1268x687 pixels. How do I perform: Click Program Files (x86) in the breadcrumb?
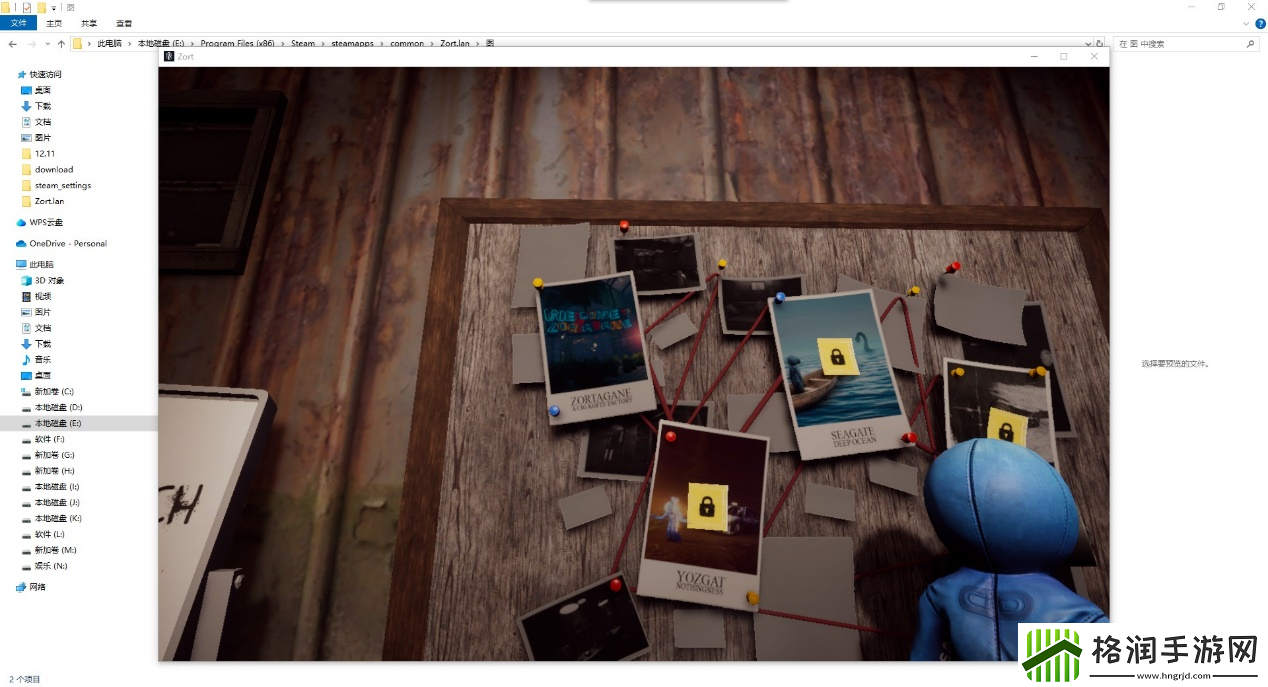pos(238,44)
